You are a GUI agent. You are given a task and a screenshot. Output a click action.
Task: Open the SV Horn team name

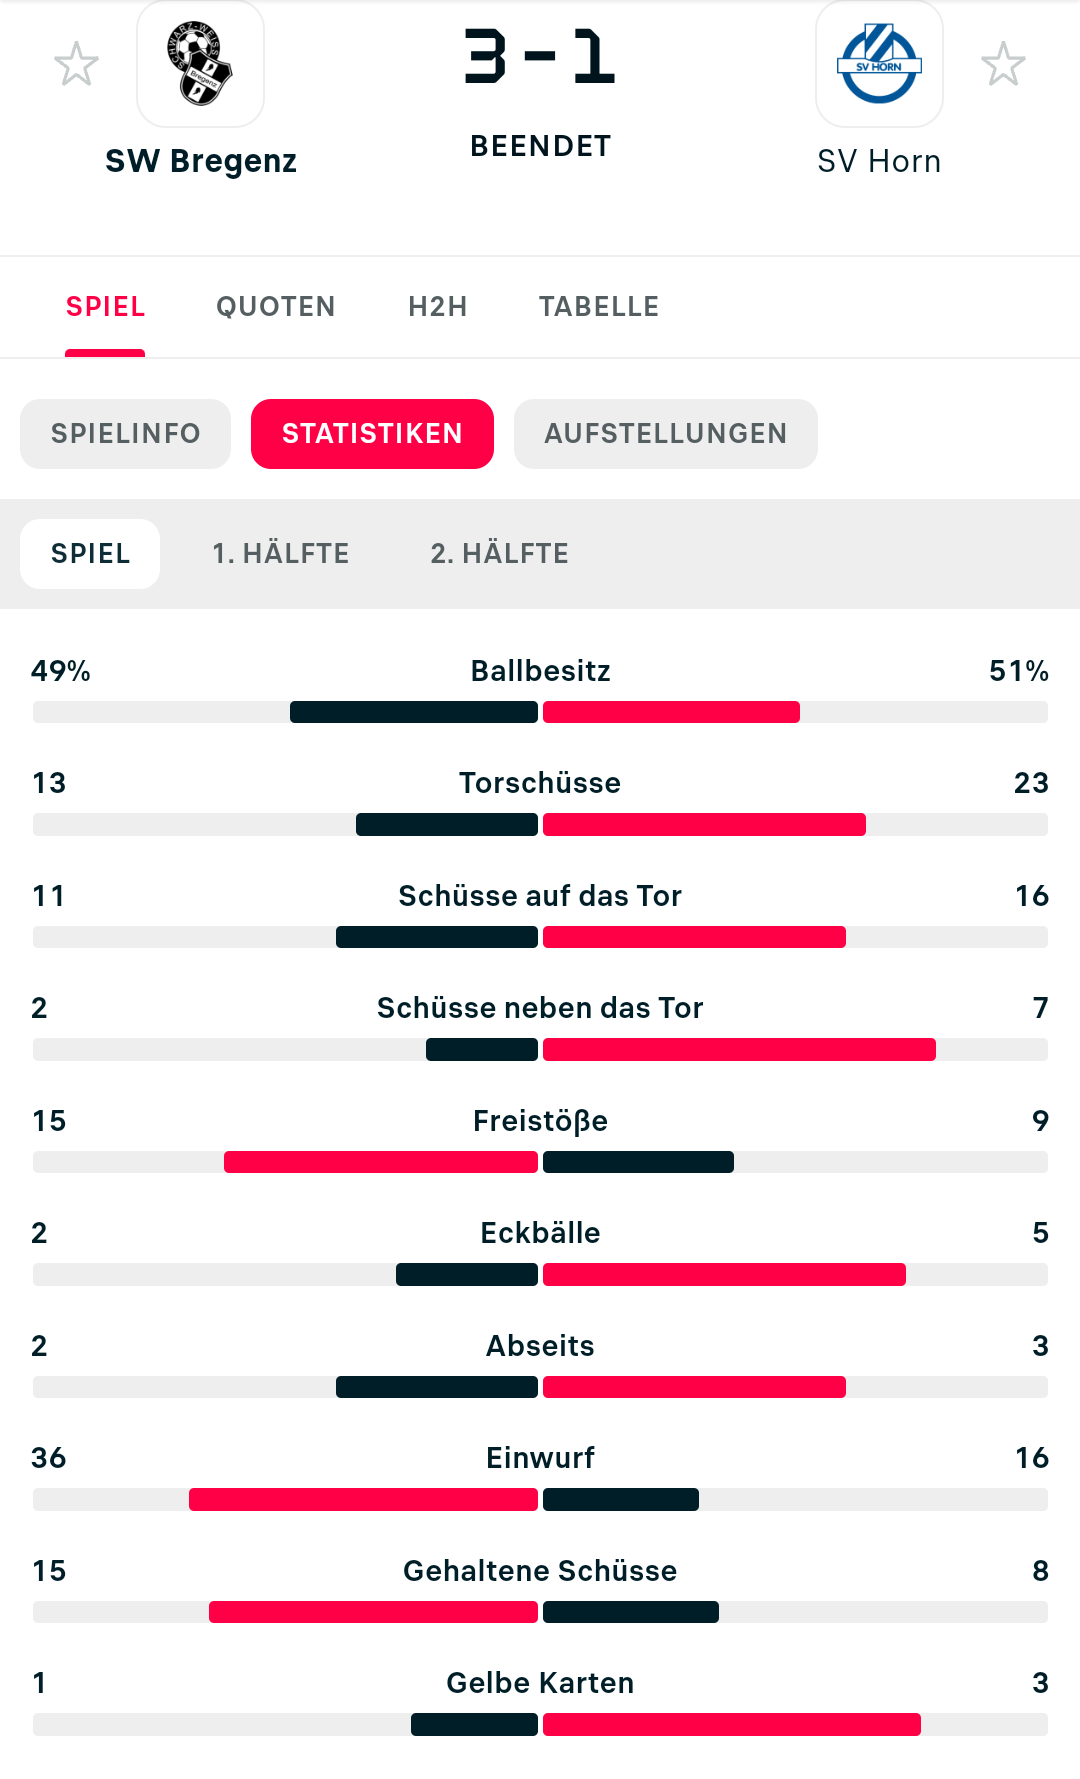[x=879, y=161]
